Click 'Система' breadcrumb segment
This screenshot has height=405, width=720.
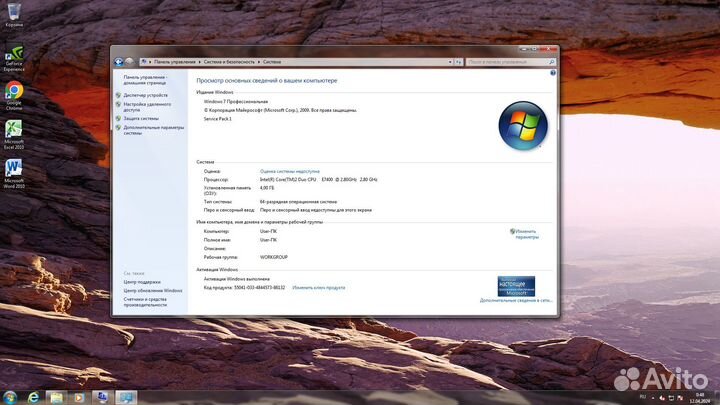[x=272, y=62]
